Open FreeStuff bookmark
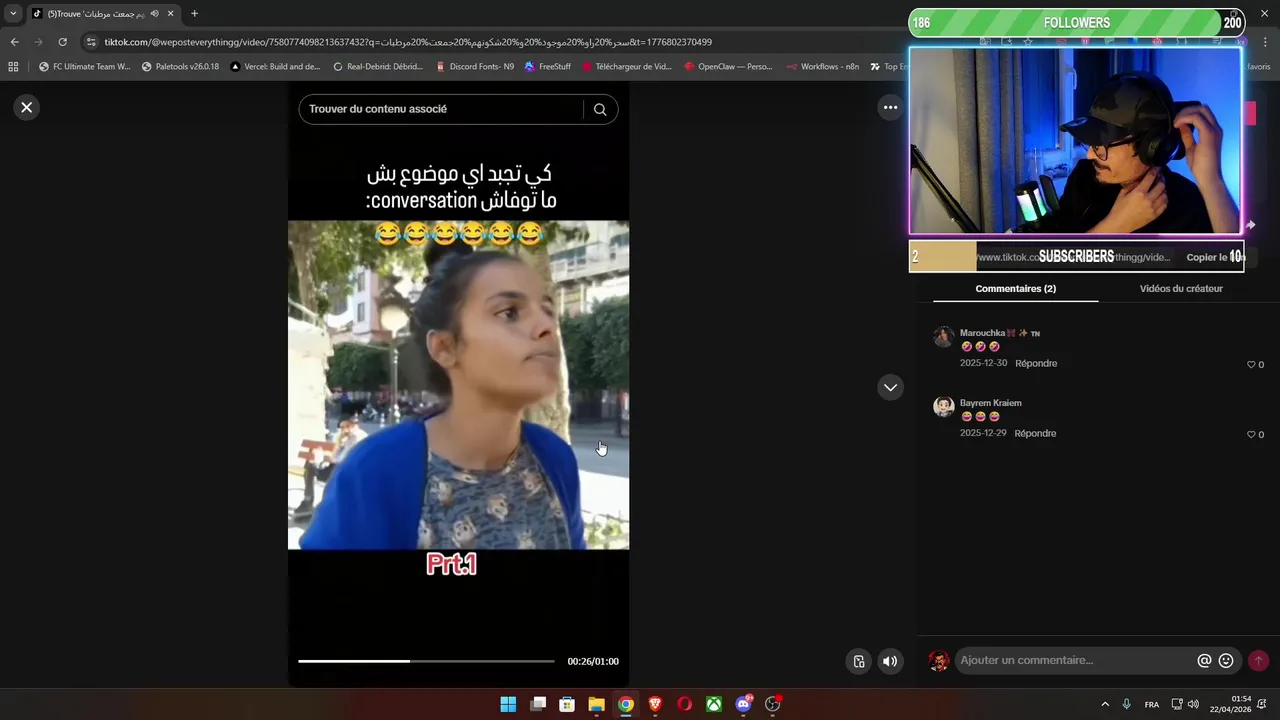1280x720 pixels. pos(547,66)
